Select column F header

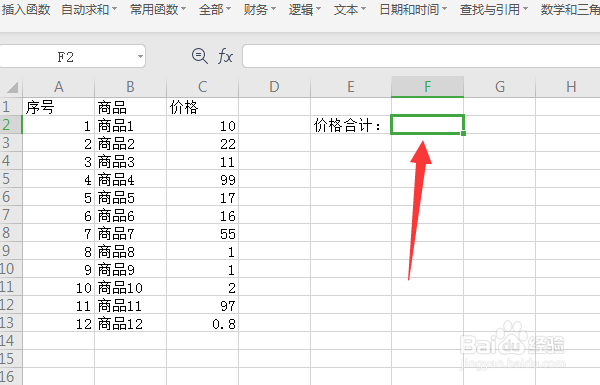pyautogui.click(x=427, y=87)
